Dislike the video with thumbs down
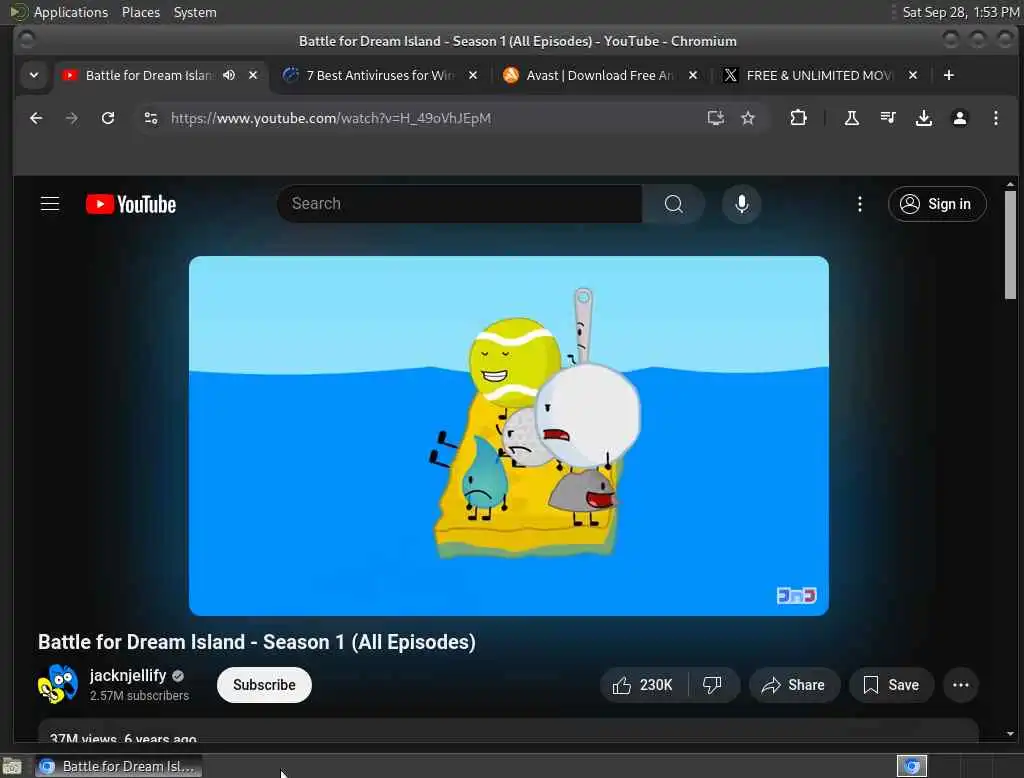The width and height of the screenshot is (1024, 778). [x=712, y=685]
